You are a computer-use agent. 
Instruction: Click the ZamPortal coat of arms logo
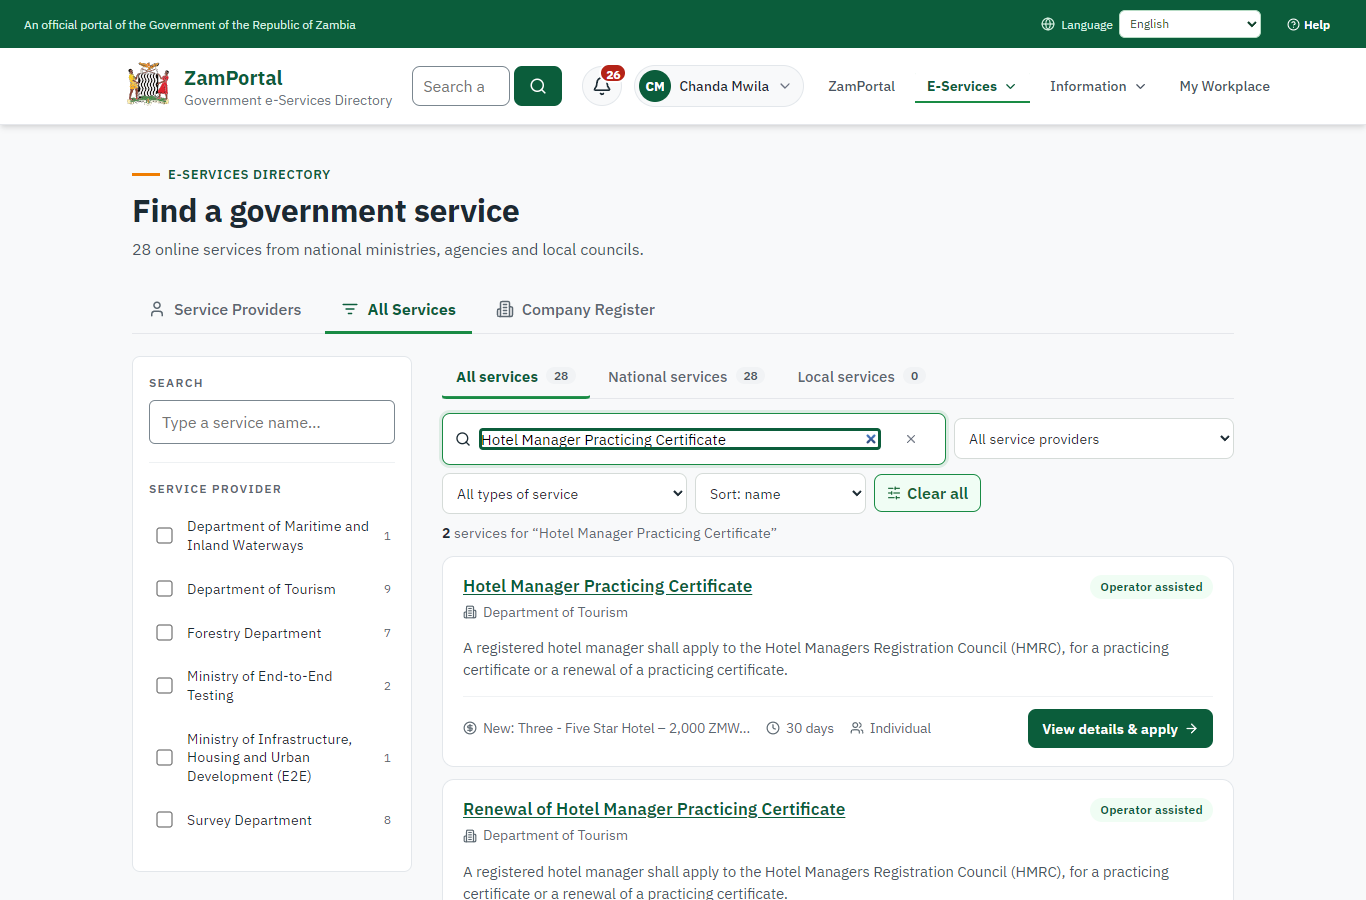pyautogui.click(x=148, y=85)
